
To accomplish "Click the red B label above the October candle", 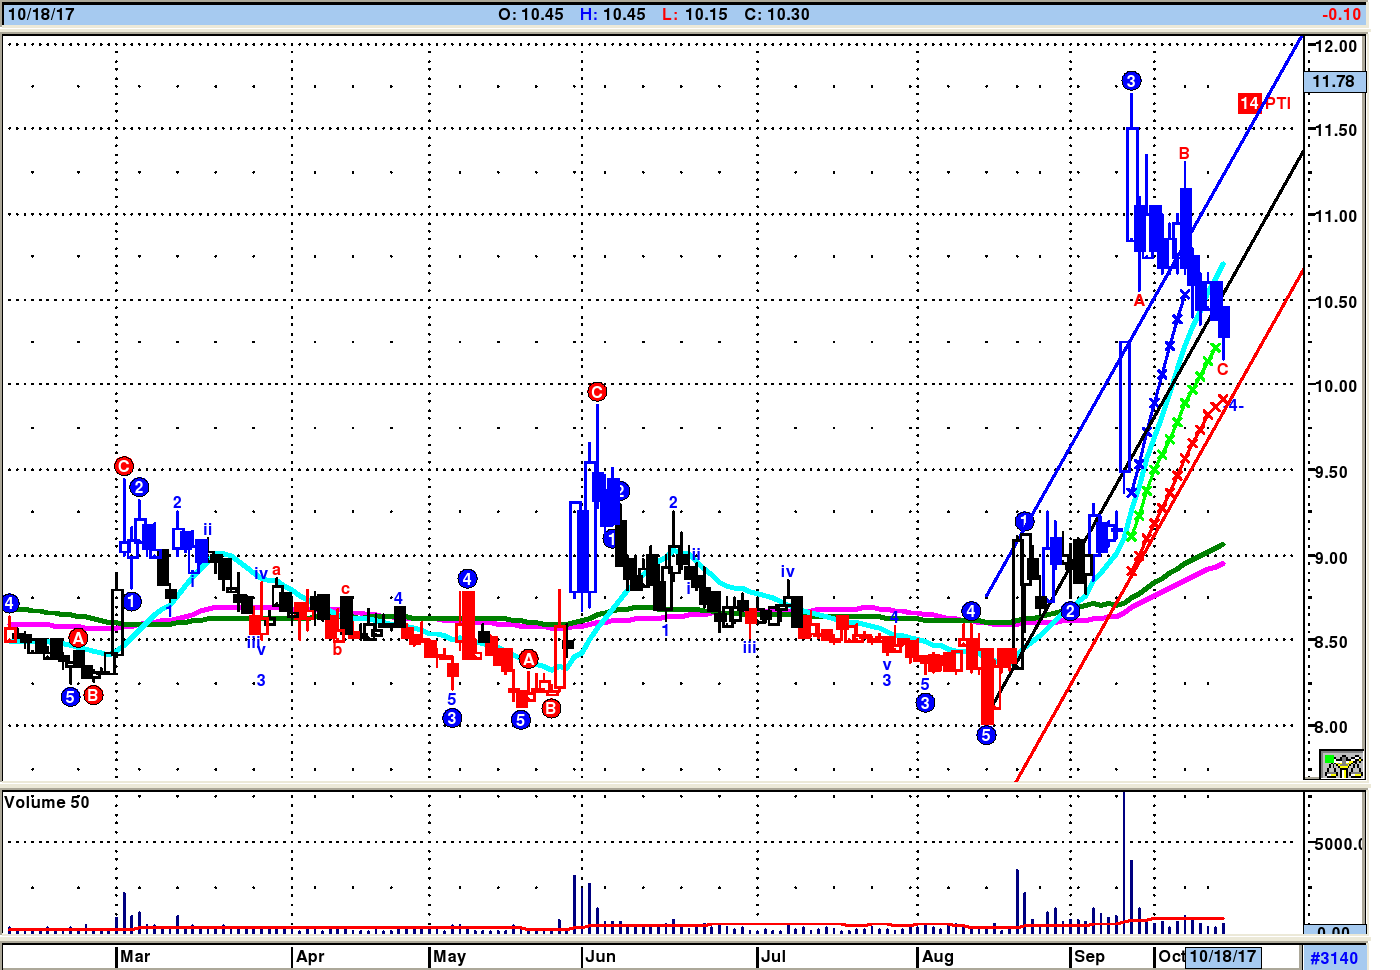I will [1184, 154].
